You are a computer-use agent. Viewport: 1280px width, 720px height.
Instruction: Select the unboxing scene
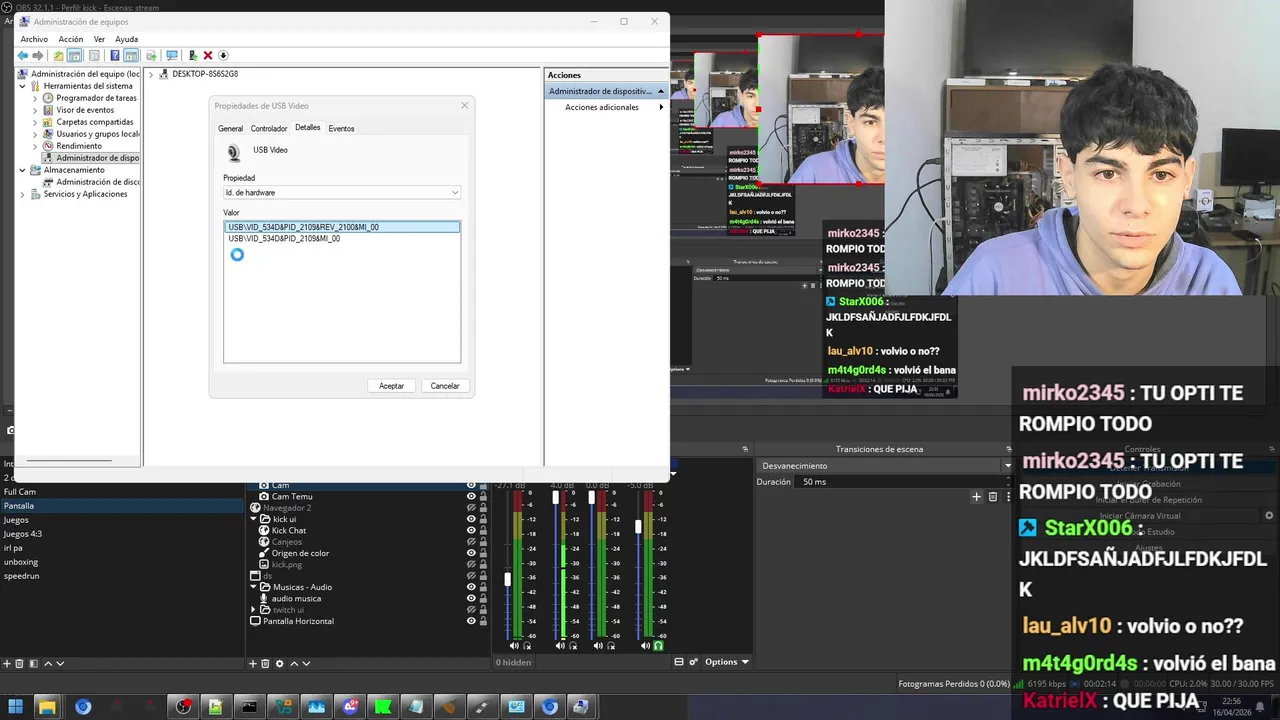21,562
